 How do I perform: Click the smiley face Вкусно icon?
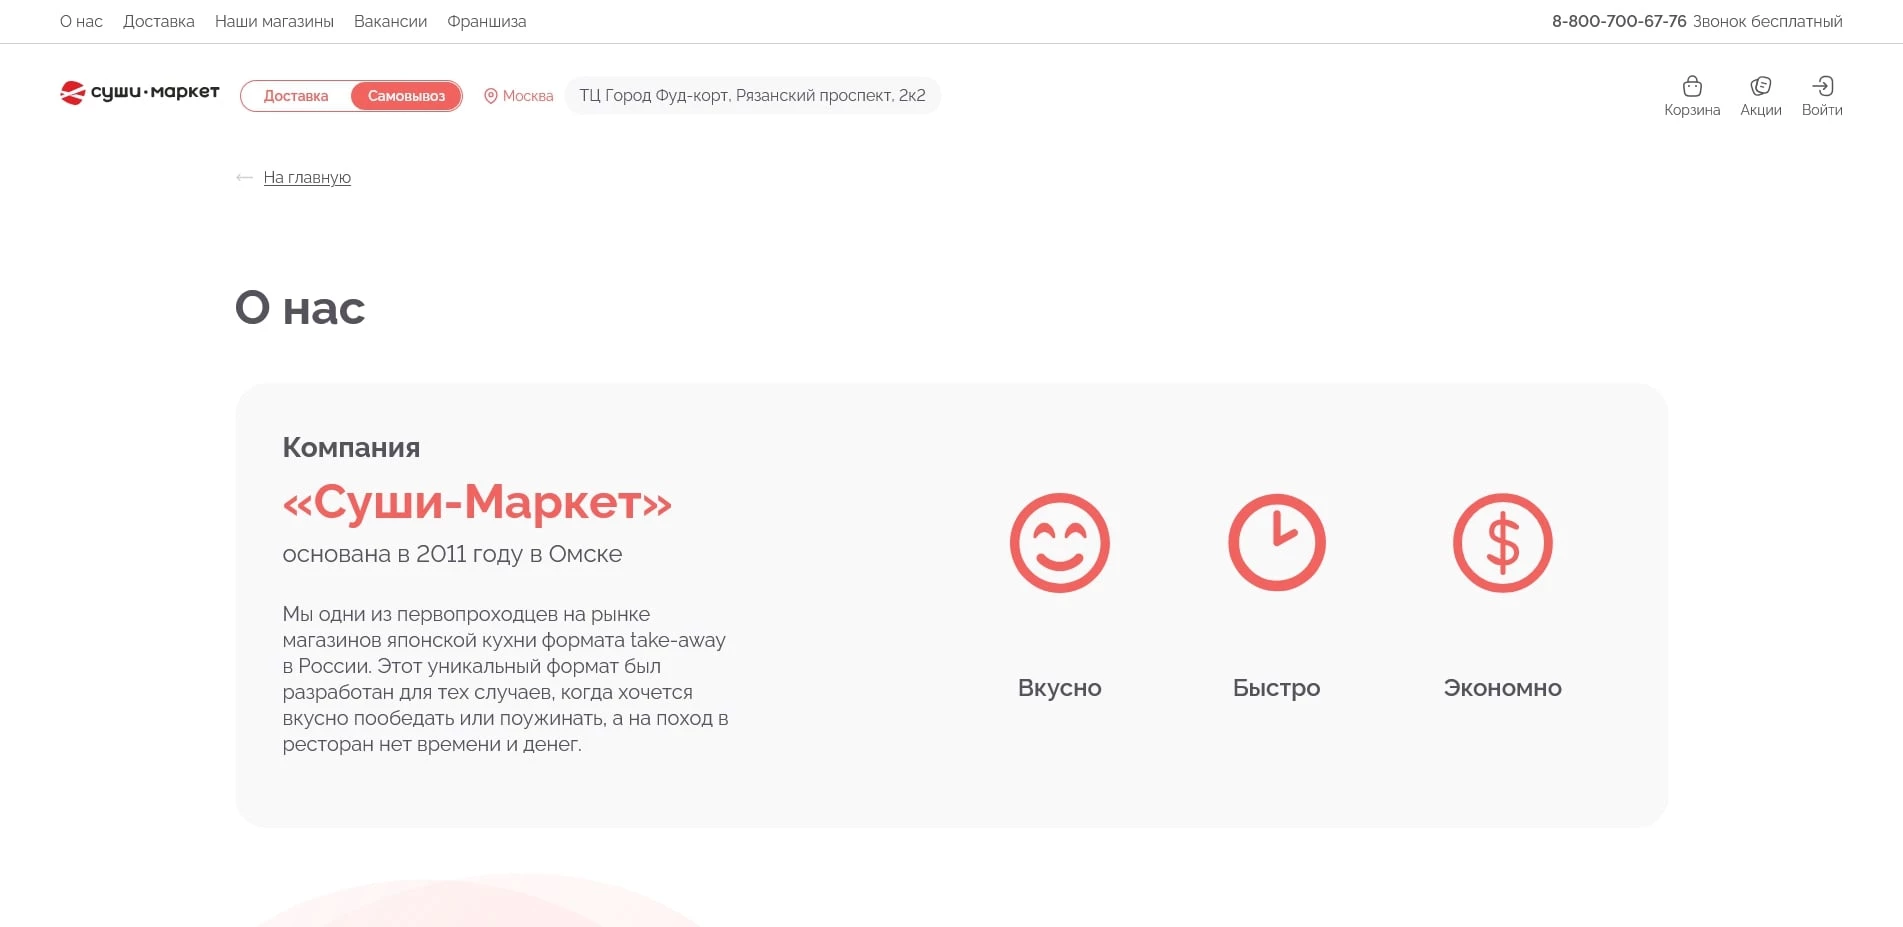pos(1060,543)
